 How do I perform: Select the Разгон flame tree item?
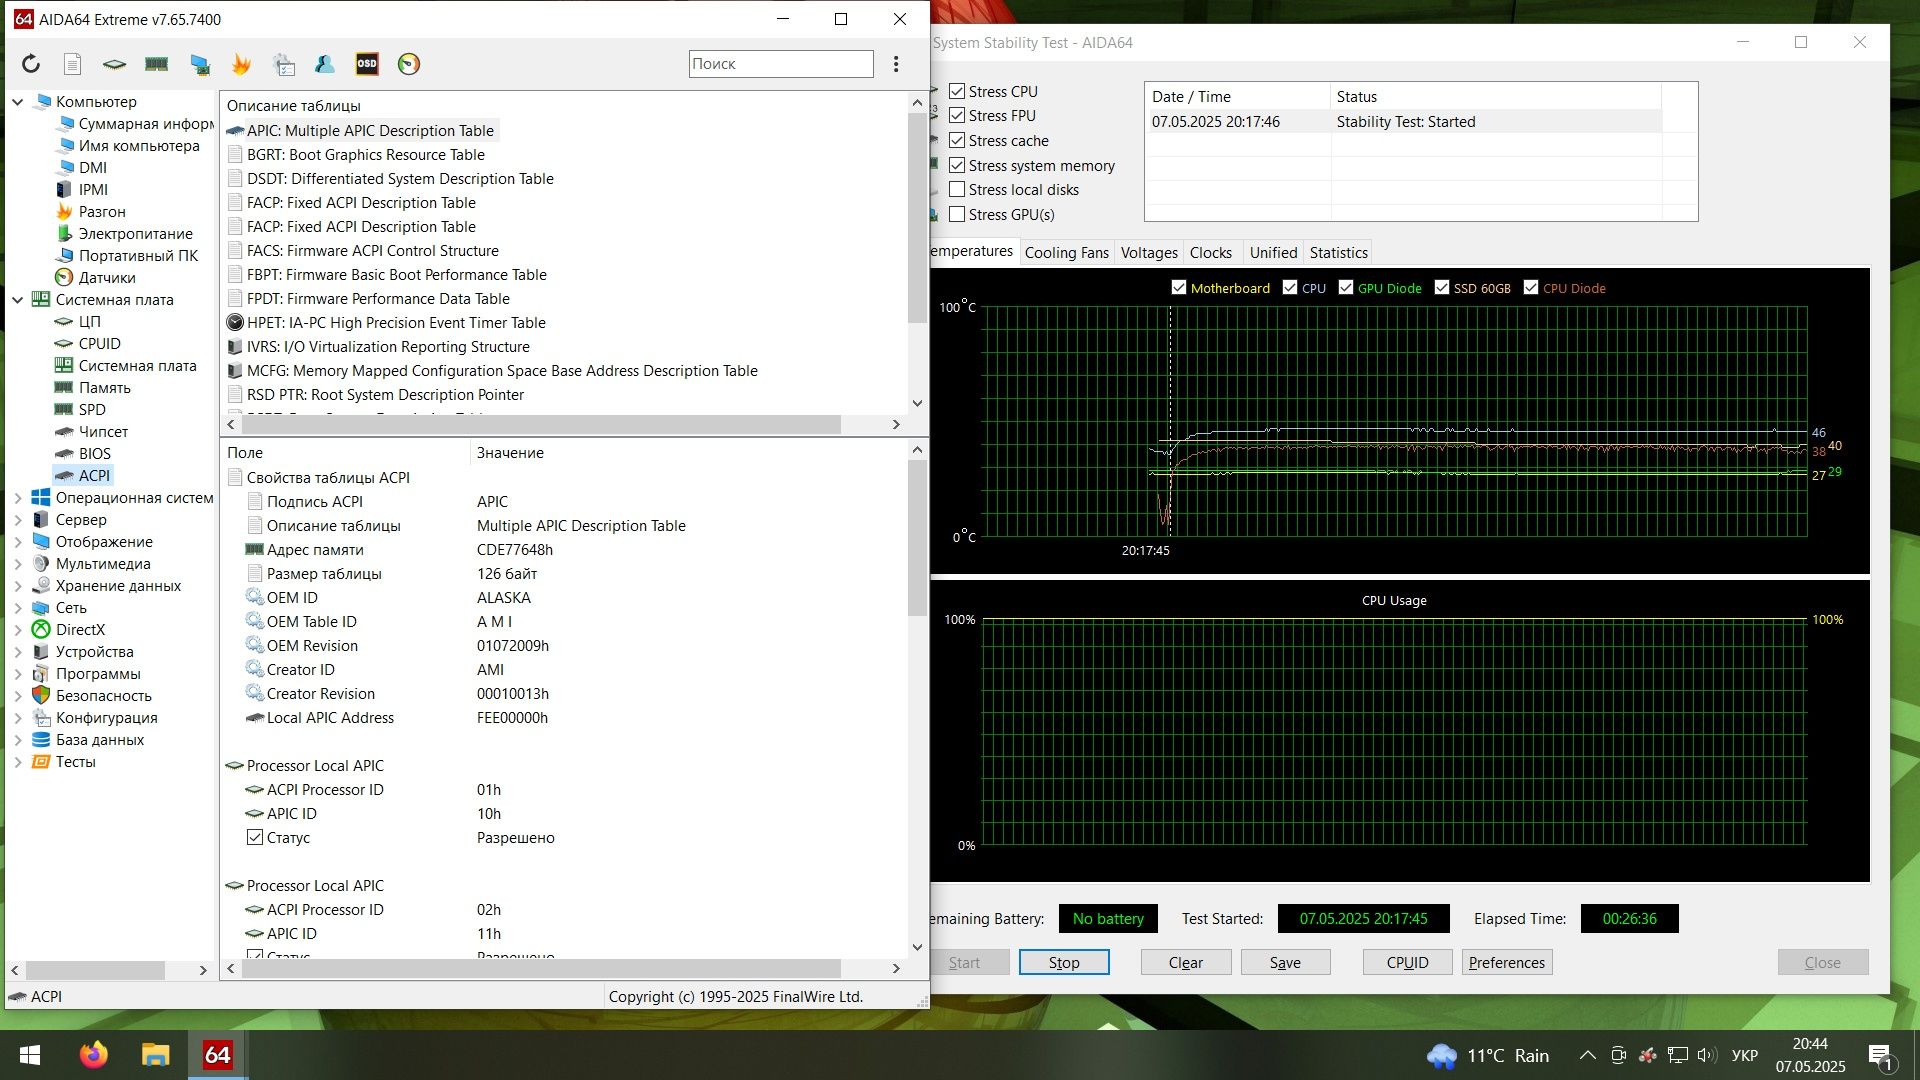[x=102, y=211]
